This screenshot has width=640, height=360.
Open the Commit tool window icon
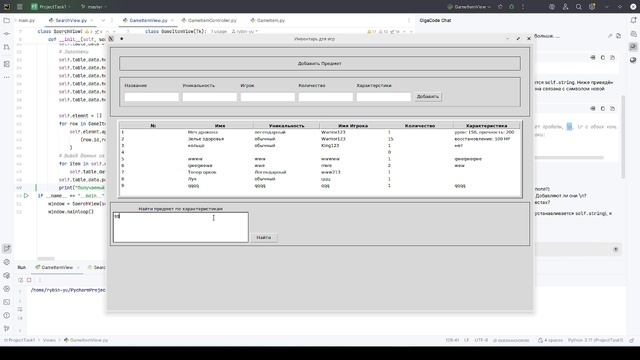coord(7,33)
